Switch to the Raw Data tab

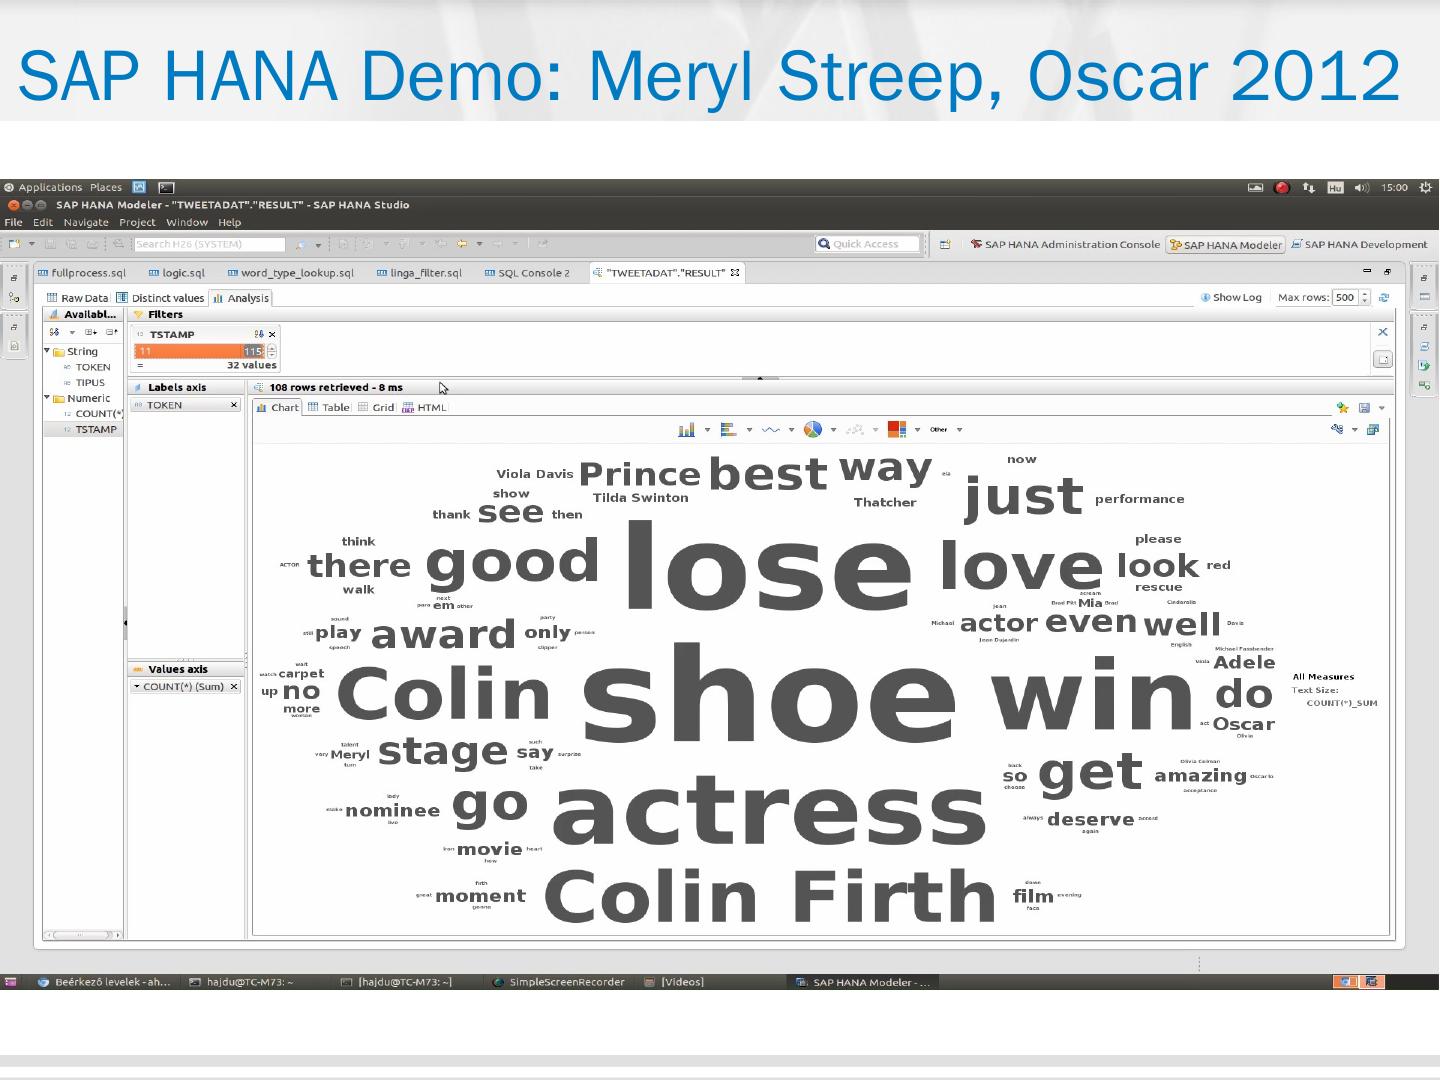[77, 298]
